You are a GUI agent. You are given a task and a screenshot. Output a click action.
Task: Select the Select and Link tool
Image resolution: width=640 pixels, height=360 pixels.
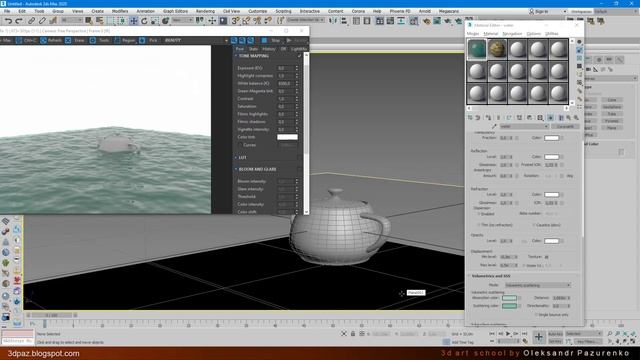pyautogui.click(x=31, y=21)
